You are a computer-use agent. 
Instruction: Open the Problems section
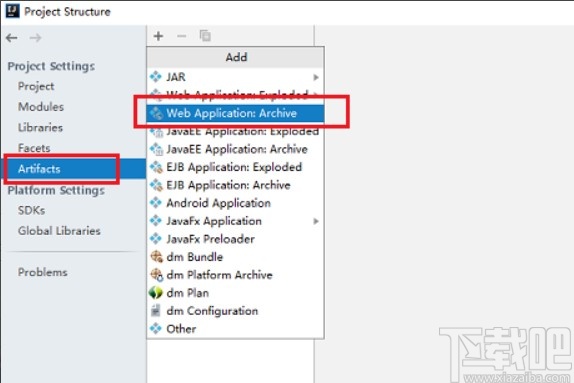tap(43, 272)
